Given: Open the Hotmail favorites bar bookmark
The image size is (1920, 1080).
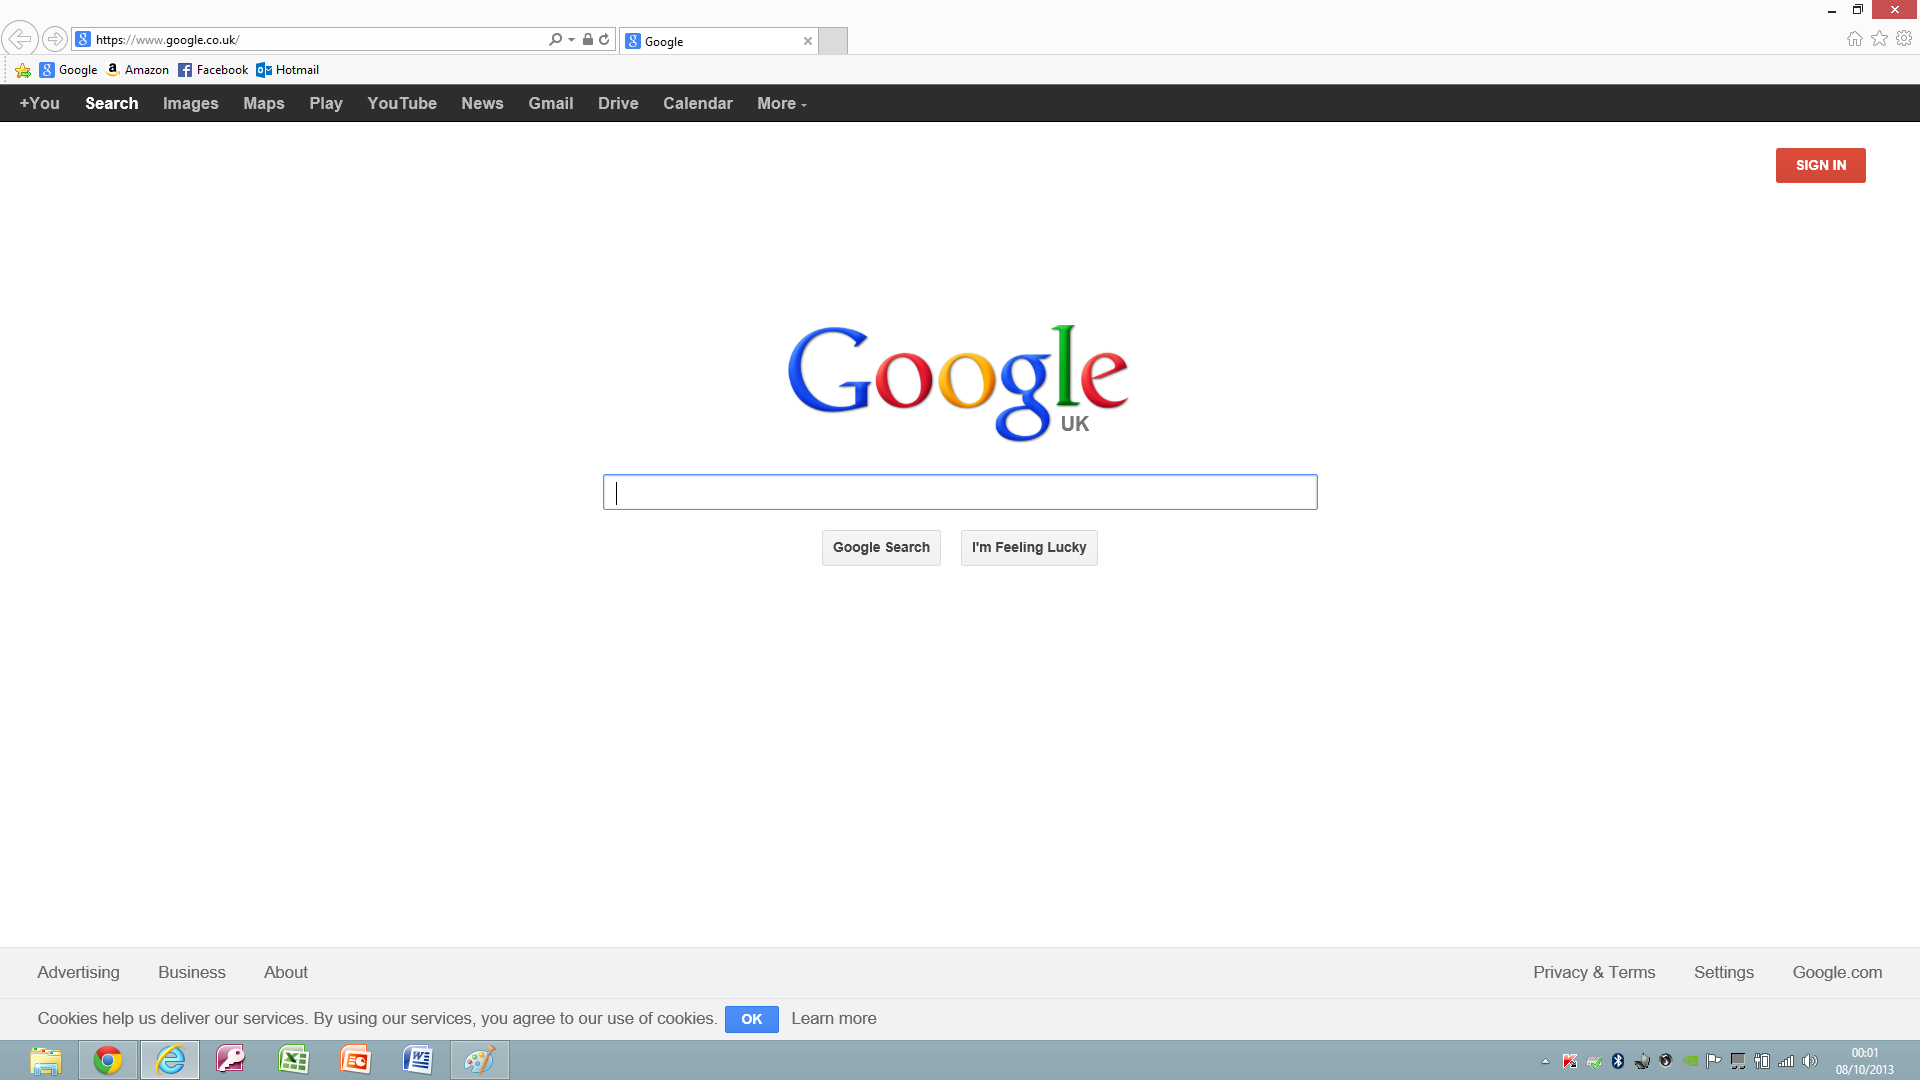Looking at the screenshot, I should [288, 70].
